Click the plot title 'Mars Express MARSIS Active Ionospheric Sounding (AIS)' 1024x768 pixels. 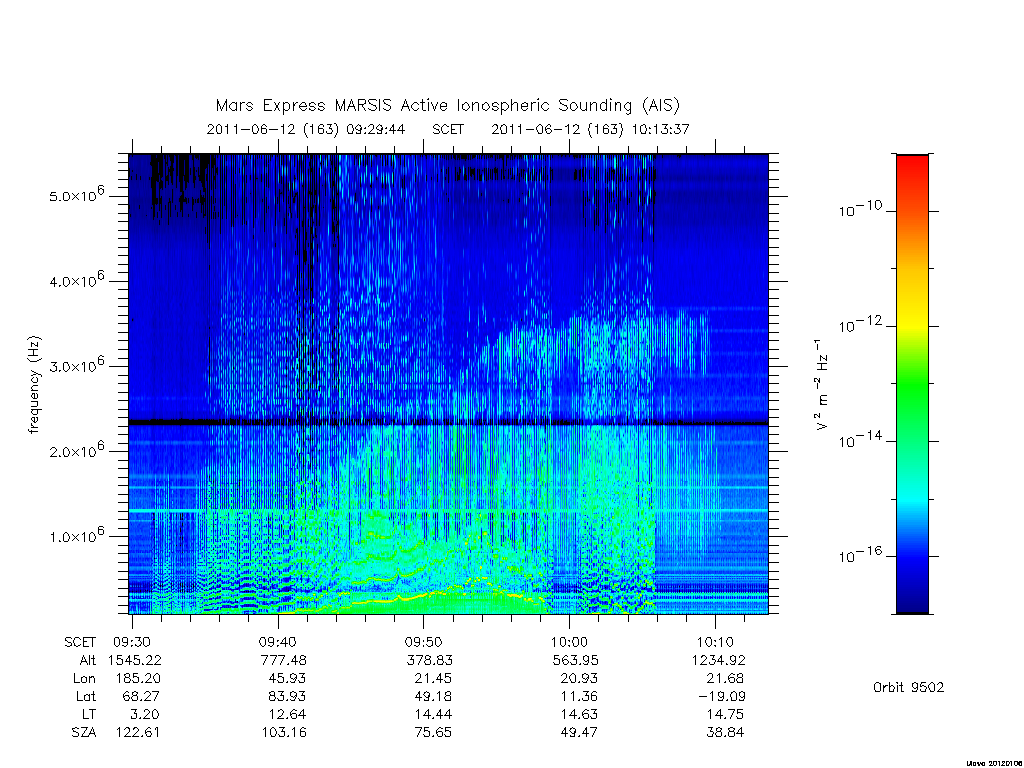click(x=448, y=106)
